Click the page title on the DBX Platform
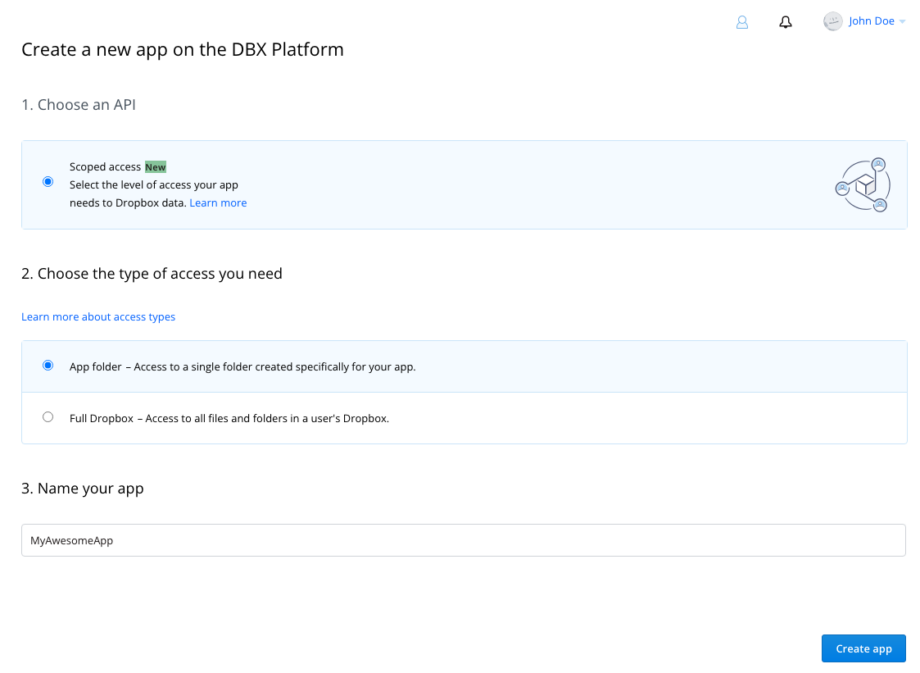 [x=182, y=49]
